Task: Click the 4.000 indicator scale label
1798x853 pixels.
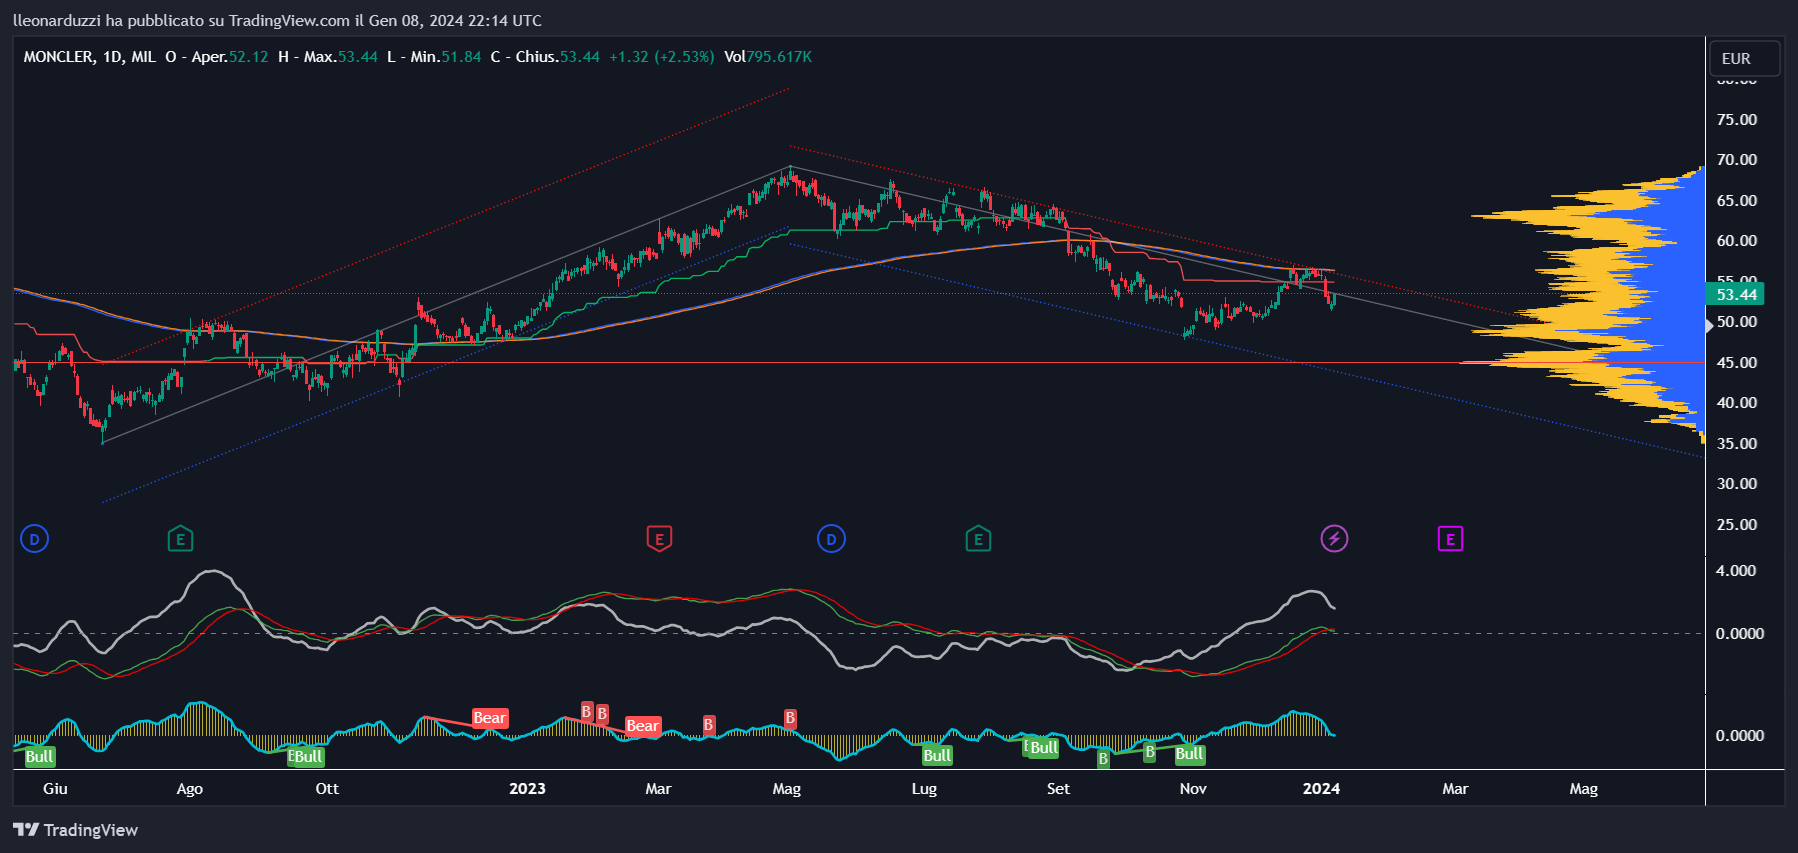Action: pyautogui.click(x=1736, y=570)
